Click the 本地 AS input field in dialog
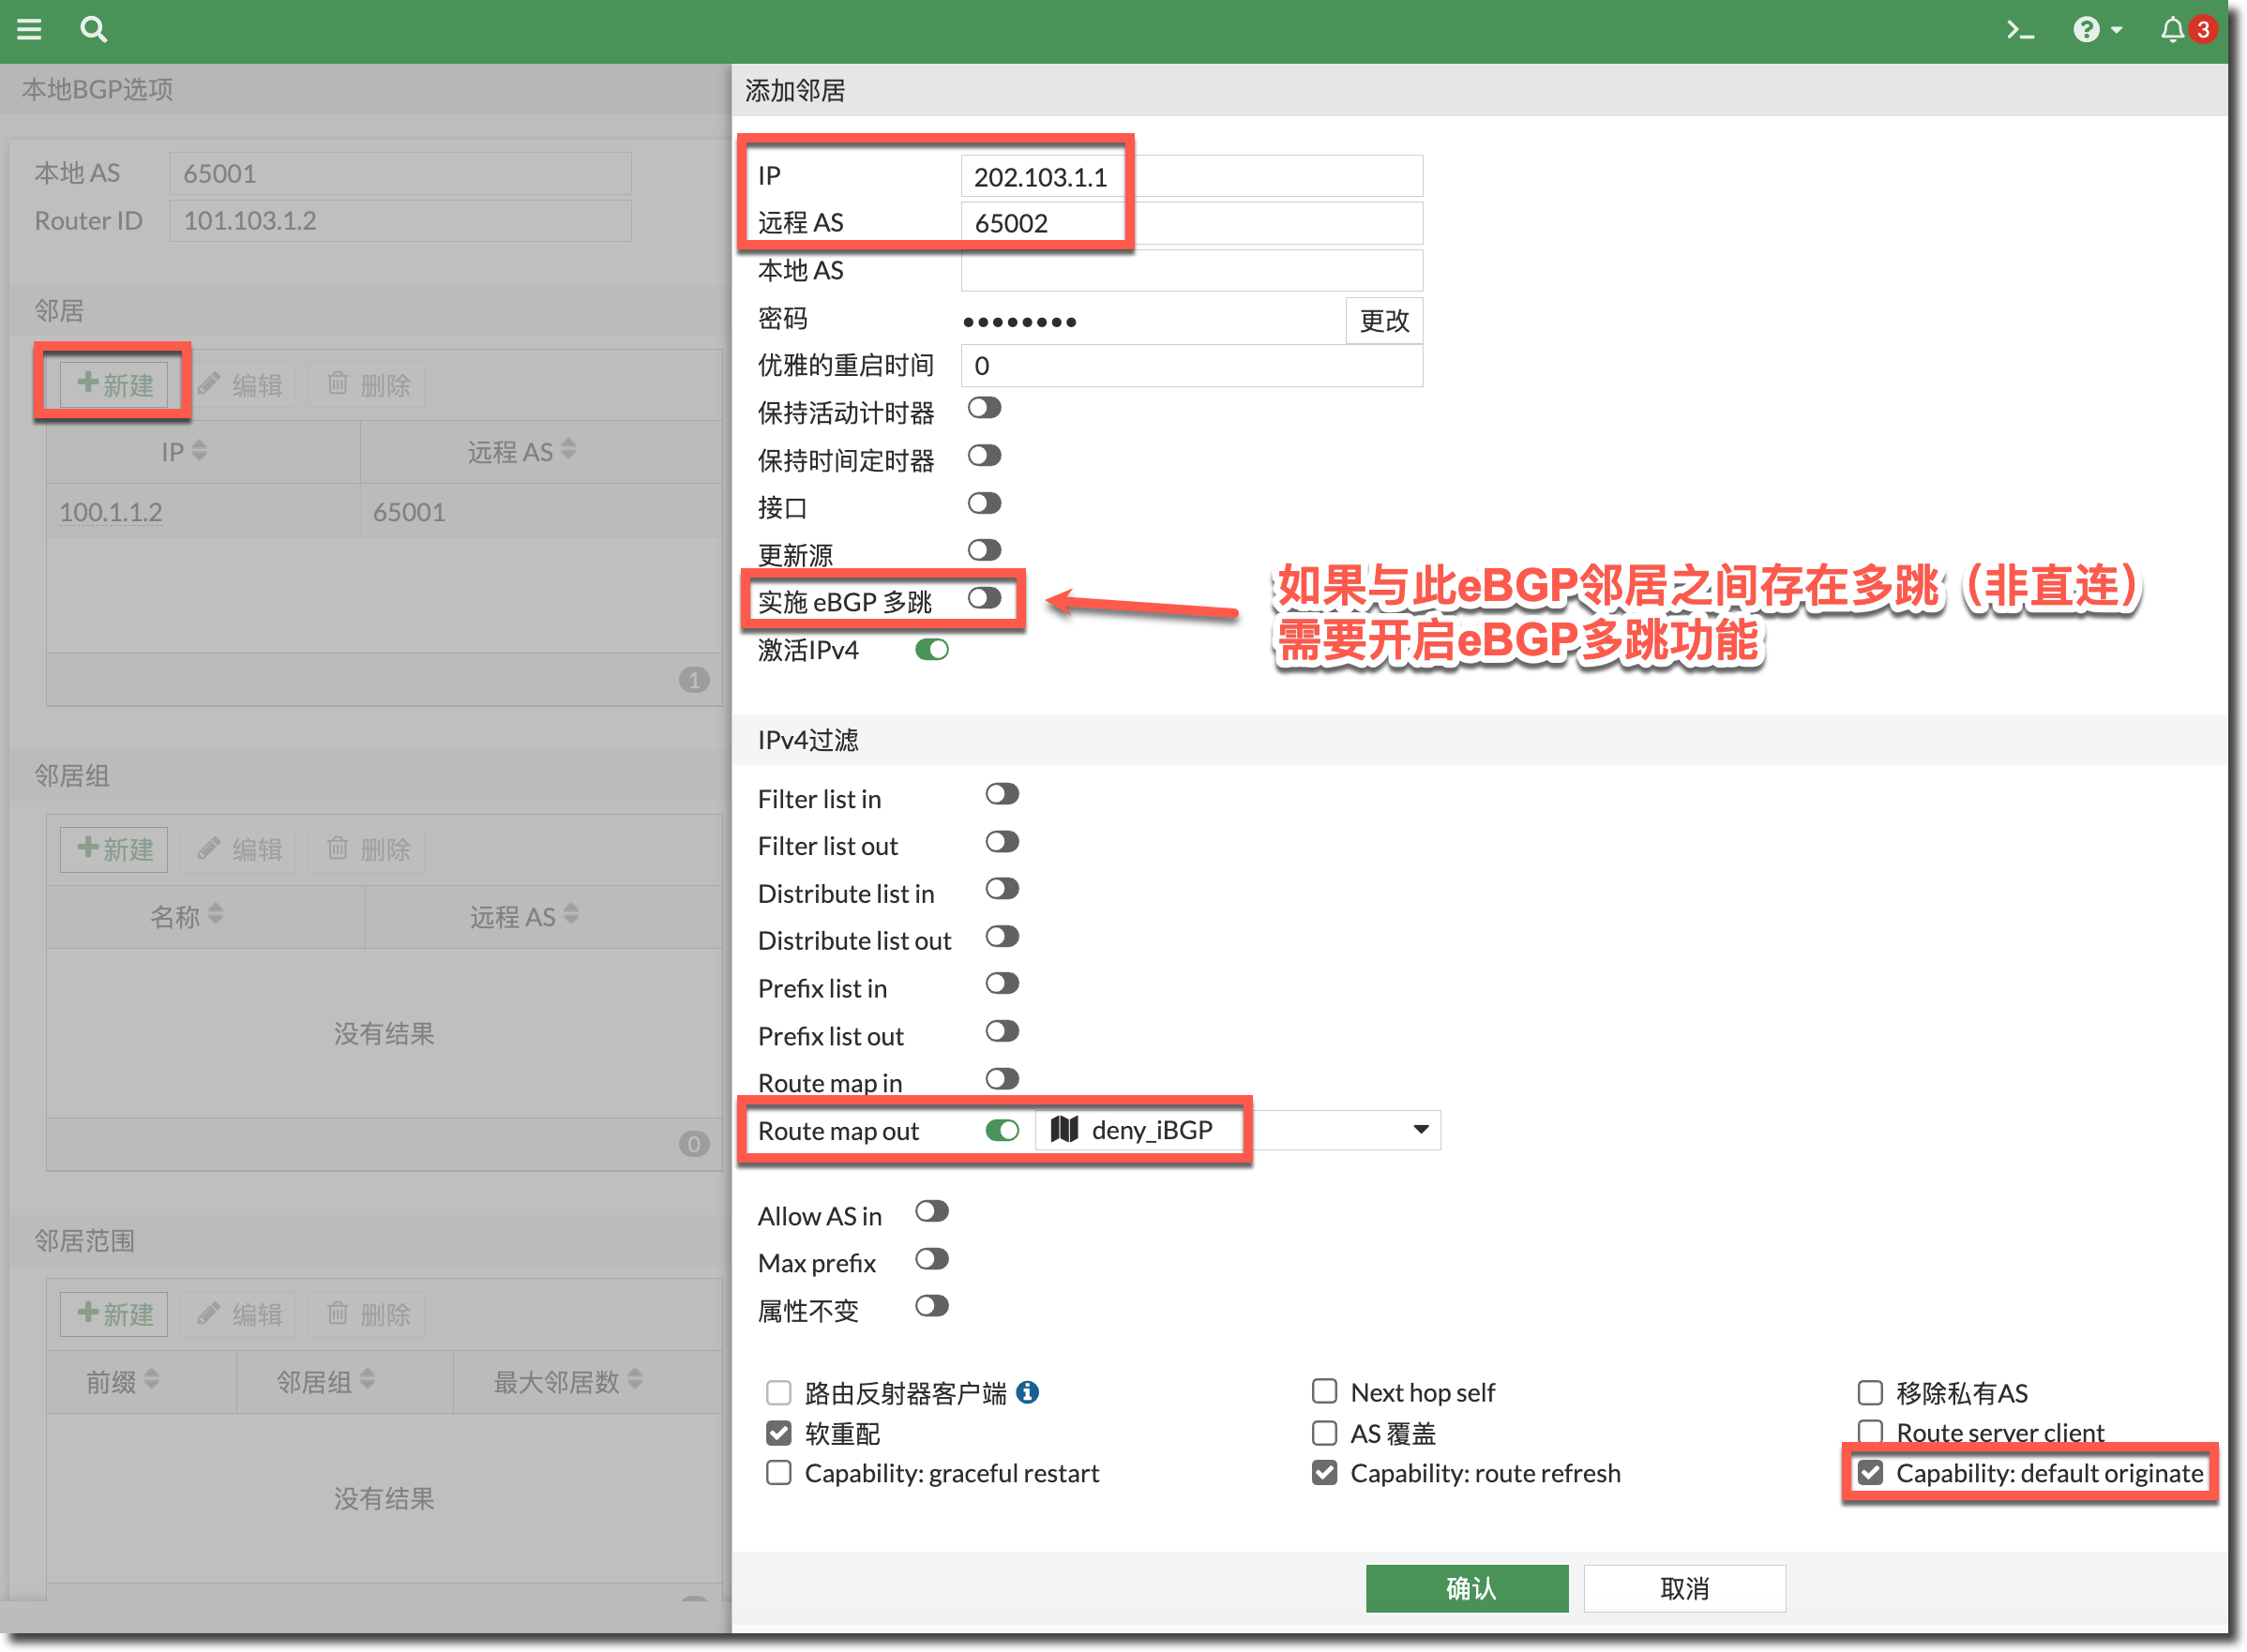Image resolution: width=2247 pixels, height=1652 pixels. pos(1190,270)
